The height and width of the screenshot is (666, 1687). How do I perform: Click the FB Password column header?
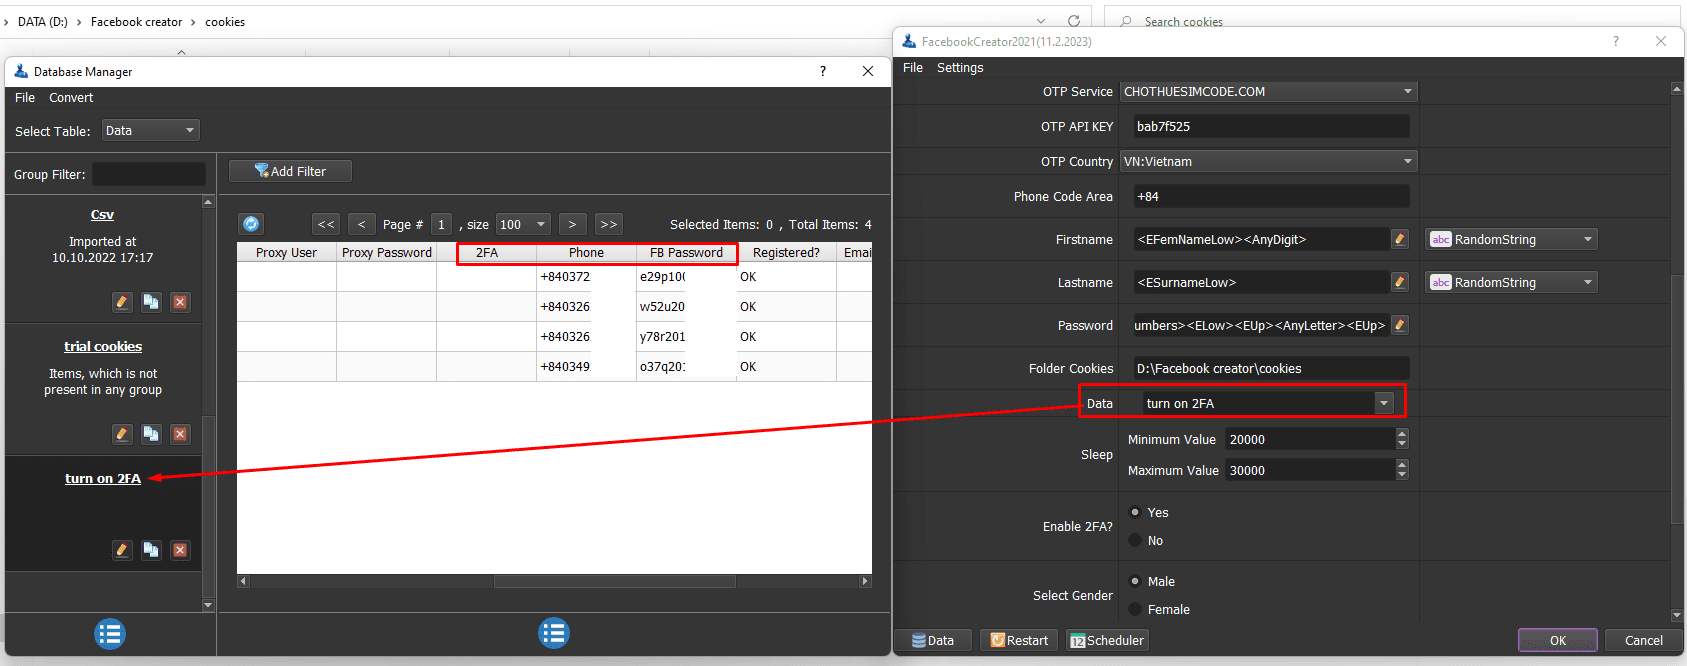click(x=686, y=253)
